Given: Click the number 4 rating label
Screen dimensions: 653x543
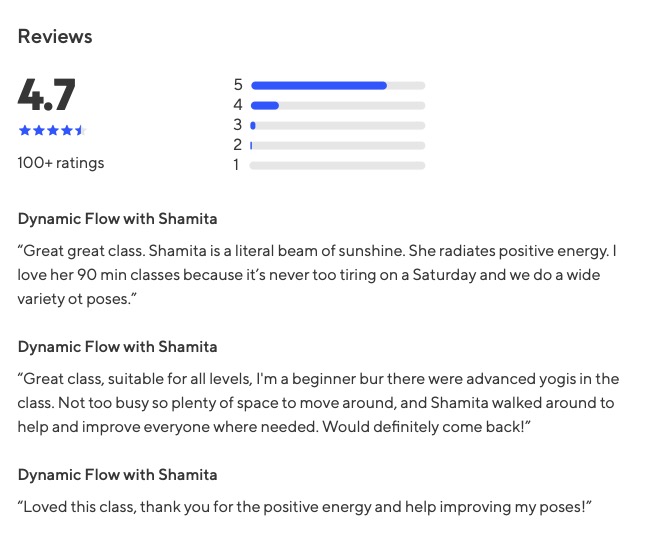Looking at the screenshot, I should 238,105.
